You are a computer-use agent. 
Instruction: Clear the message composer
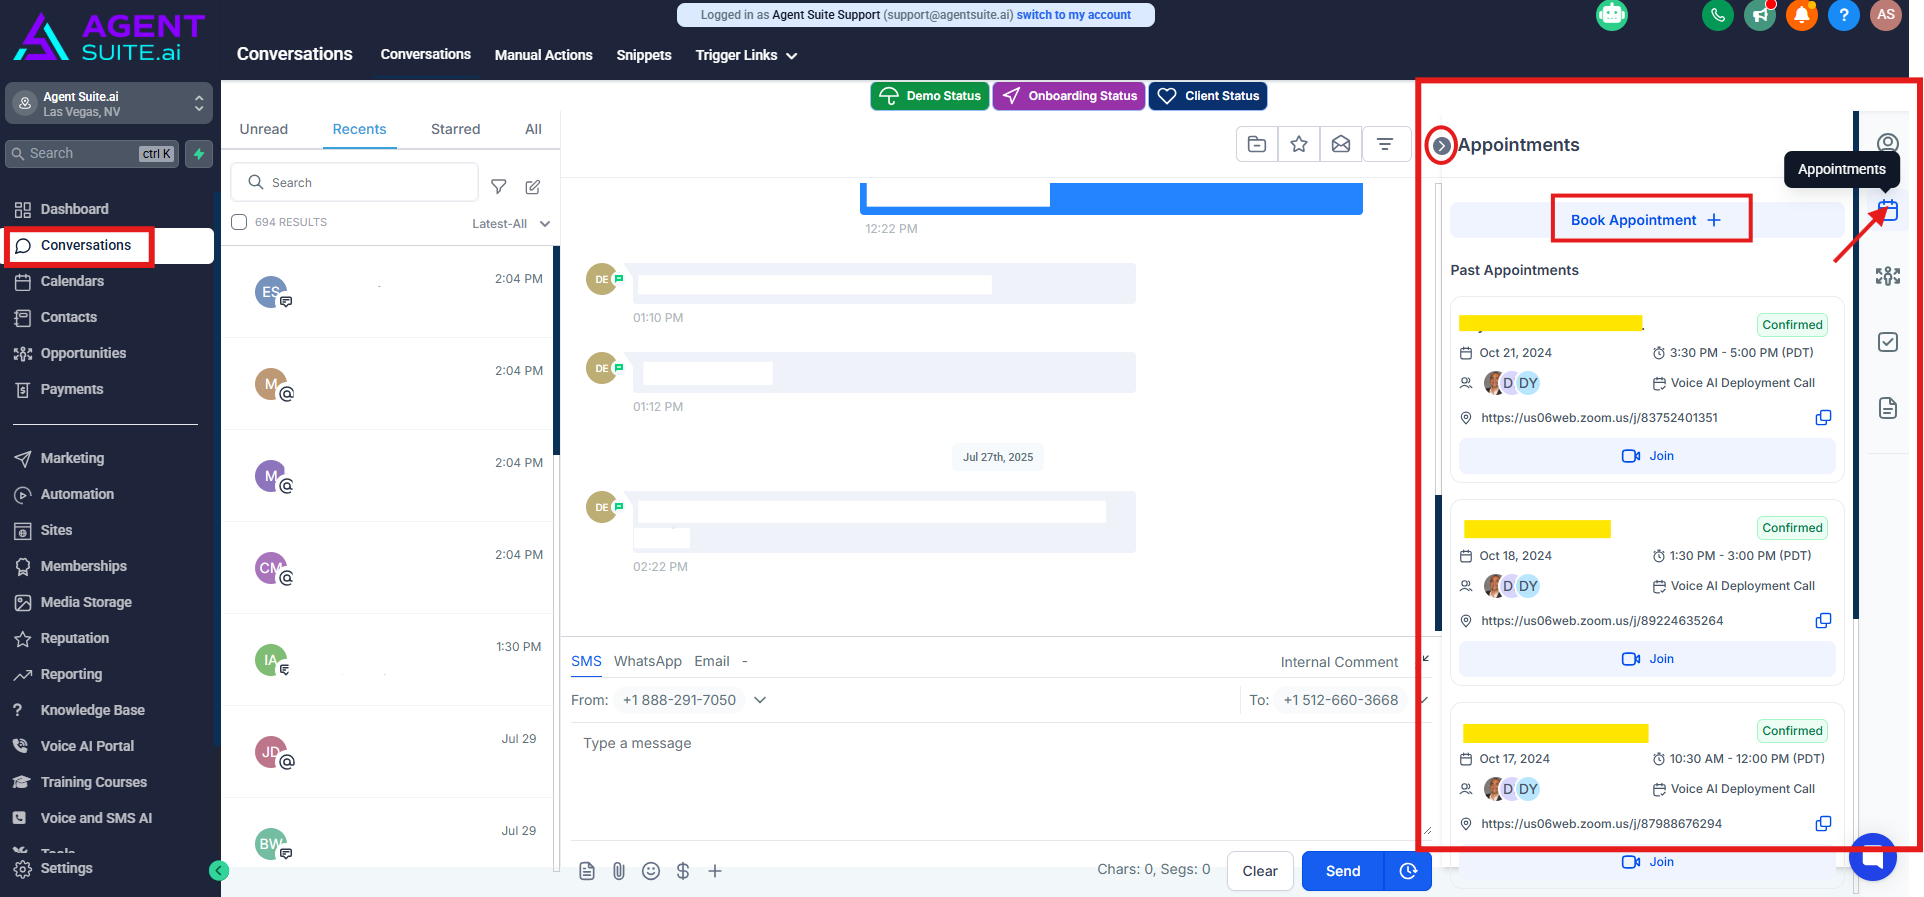point(1260,871)
